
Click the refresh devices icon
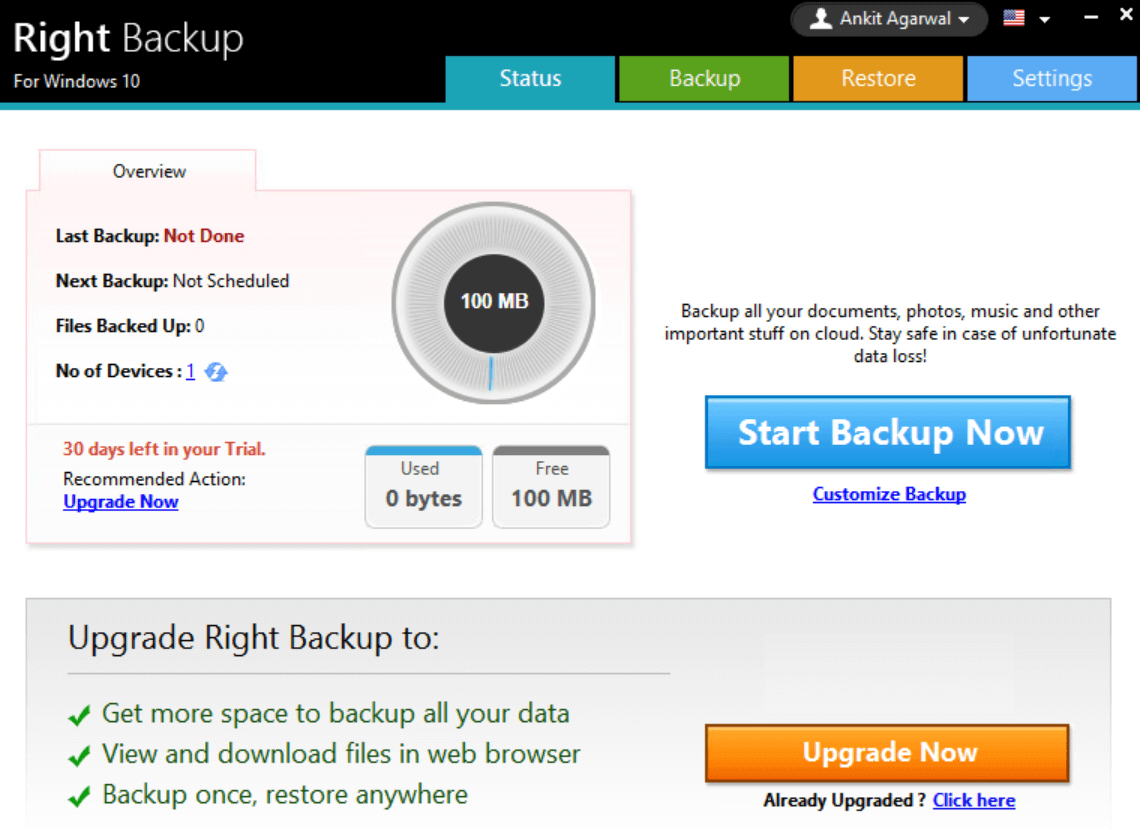216,372
